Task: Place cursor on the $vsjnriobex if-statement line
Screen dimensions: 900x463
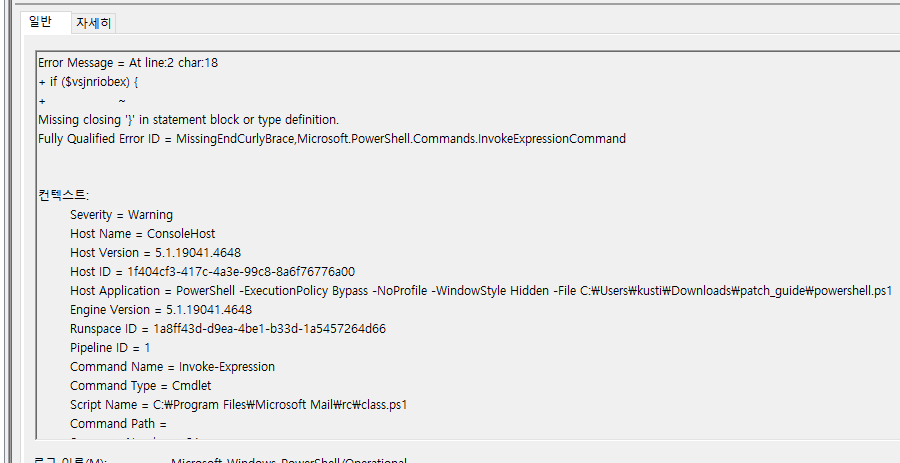Action: [88, 82]
